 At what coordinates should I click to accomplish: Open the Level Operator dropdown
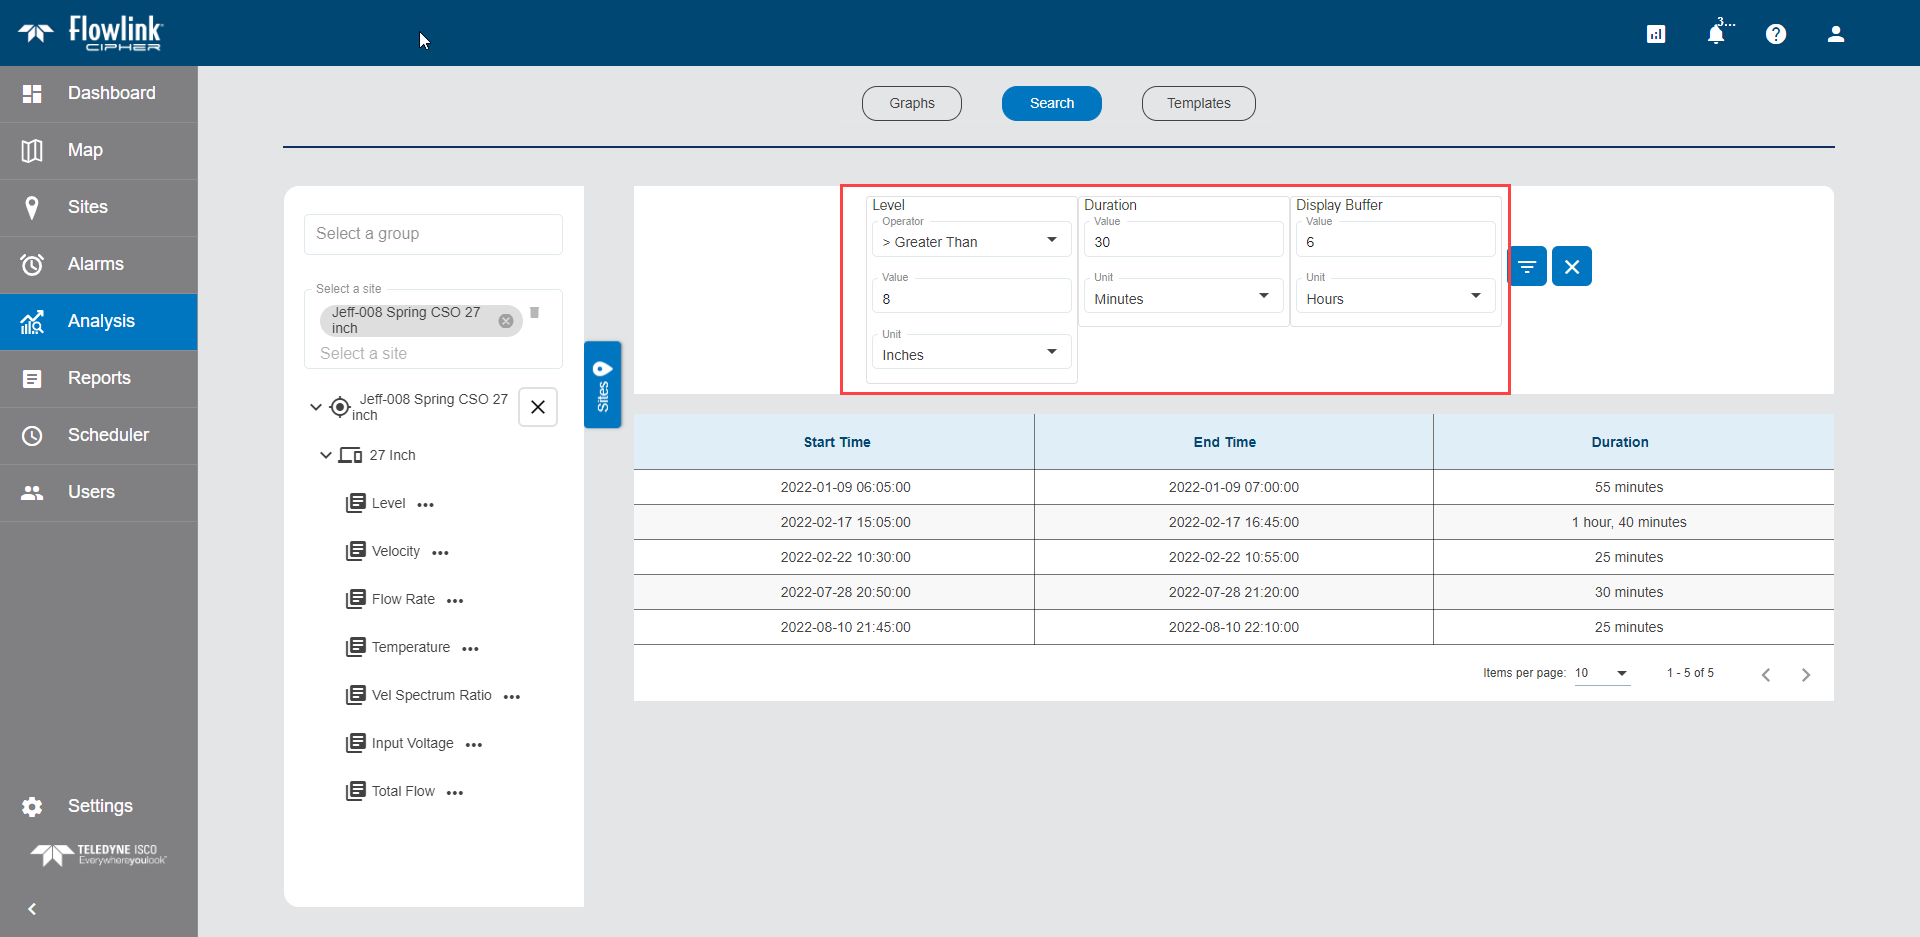(970, 241)
